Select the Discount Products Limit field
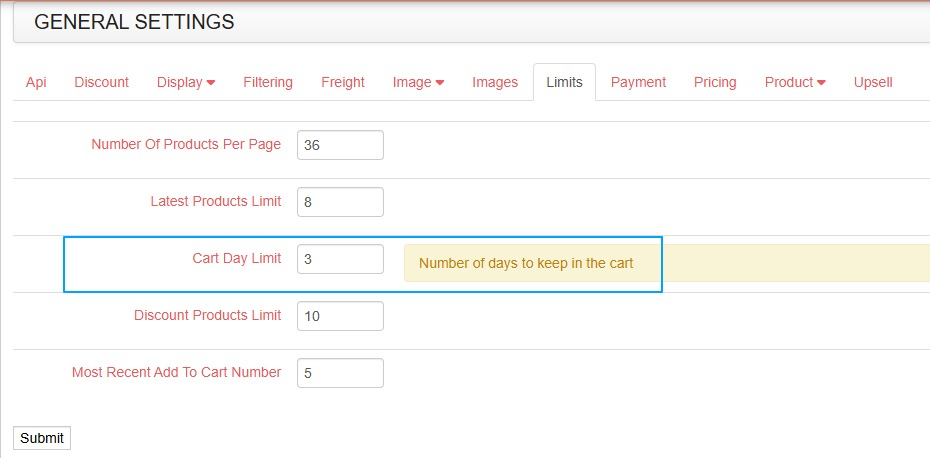Screen dimensions: 930x458 tap(340, 316)
